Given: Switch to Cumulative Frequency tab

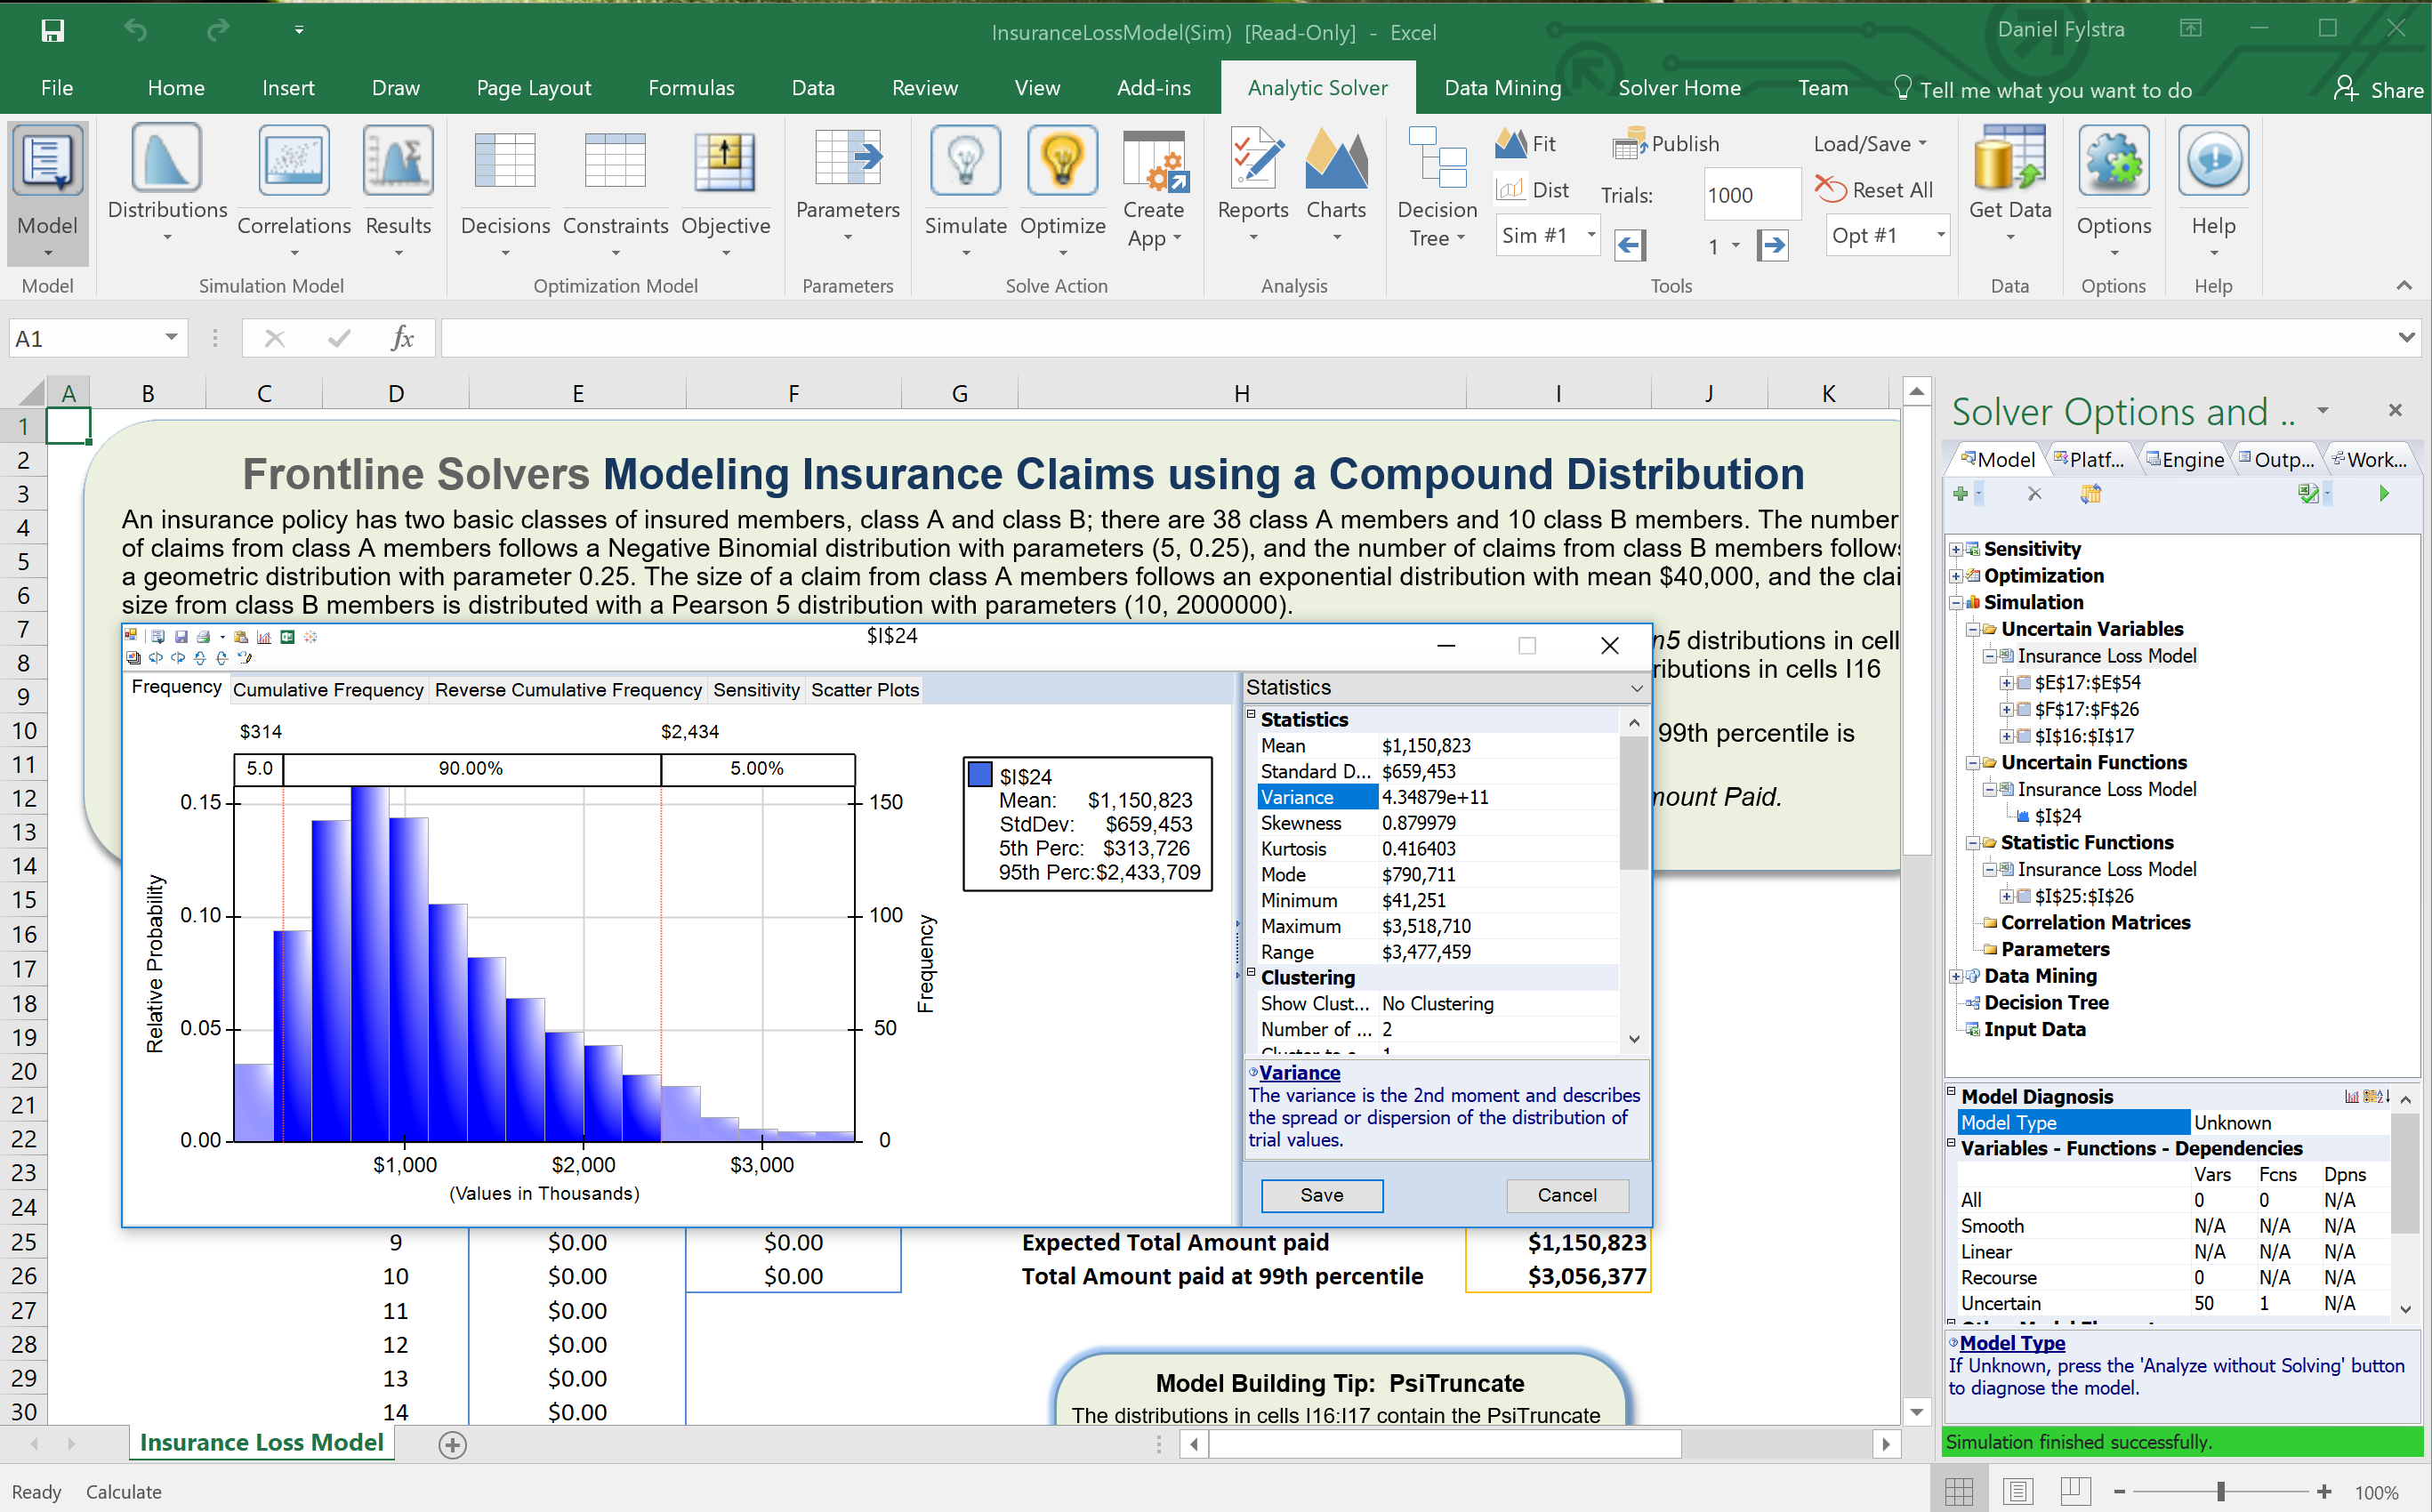Looking at the screenshot, I should [x=328, y=690].
